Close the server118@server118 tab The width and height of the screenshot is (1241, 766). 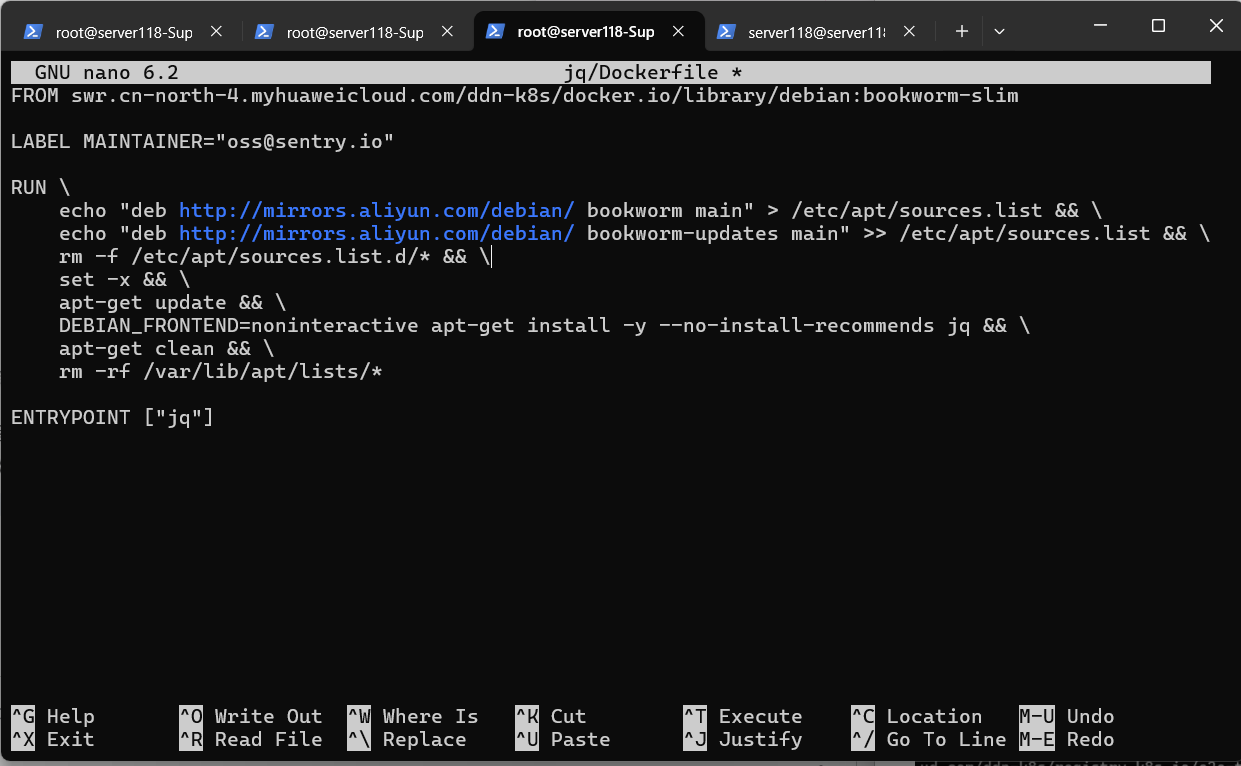coord(909,32)
